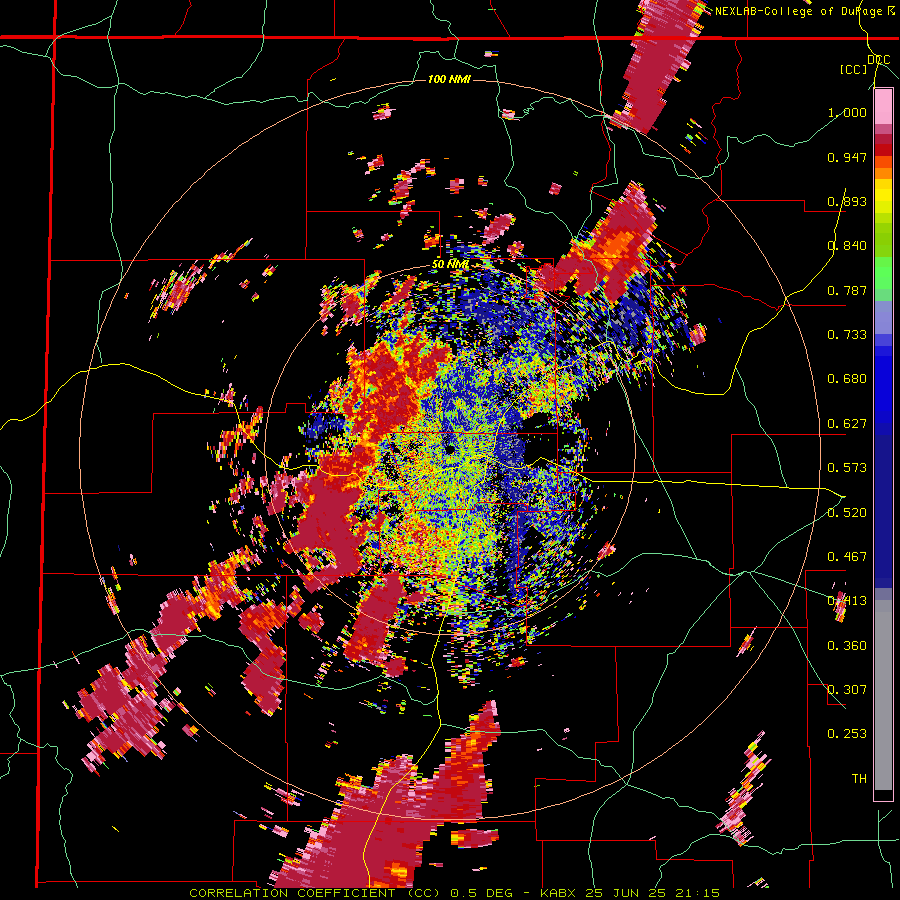
Task: Click the 0.467 legend value
Action: [x=847, y=557]
